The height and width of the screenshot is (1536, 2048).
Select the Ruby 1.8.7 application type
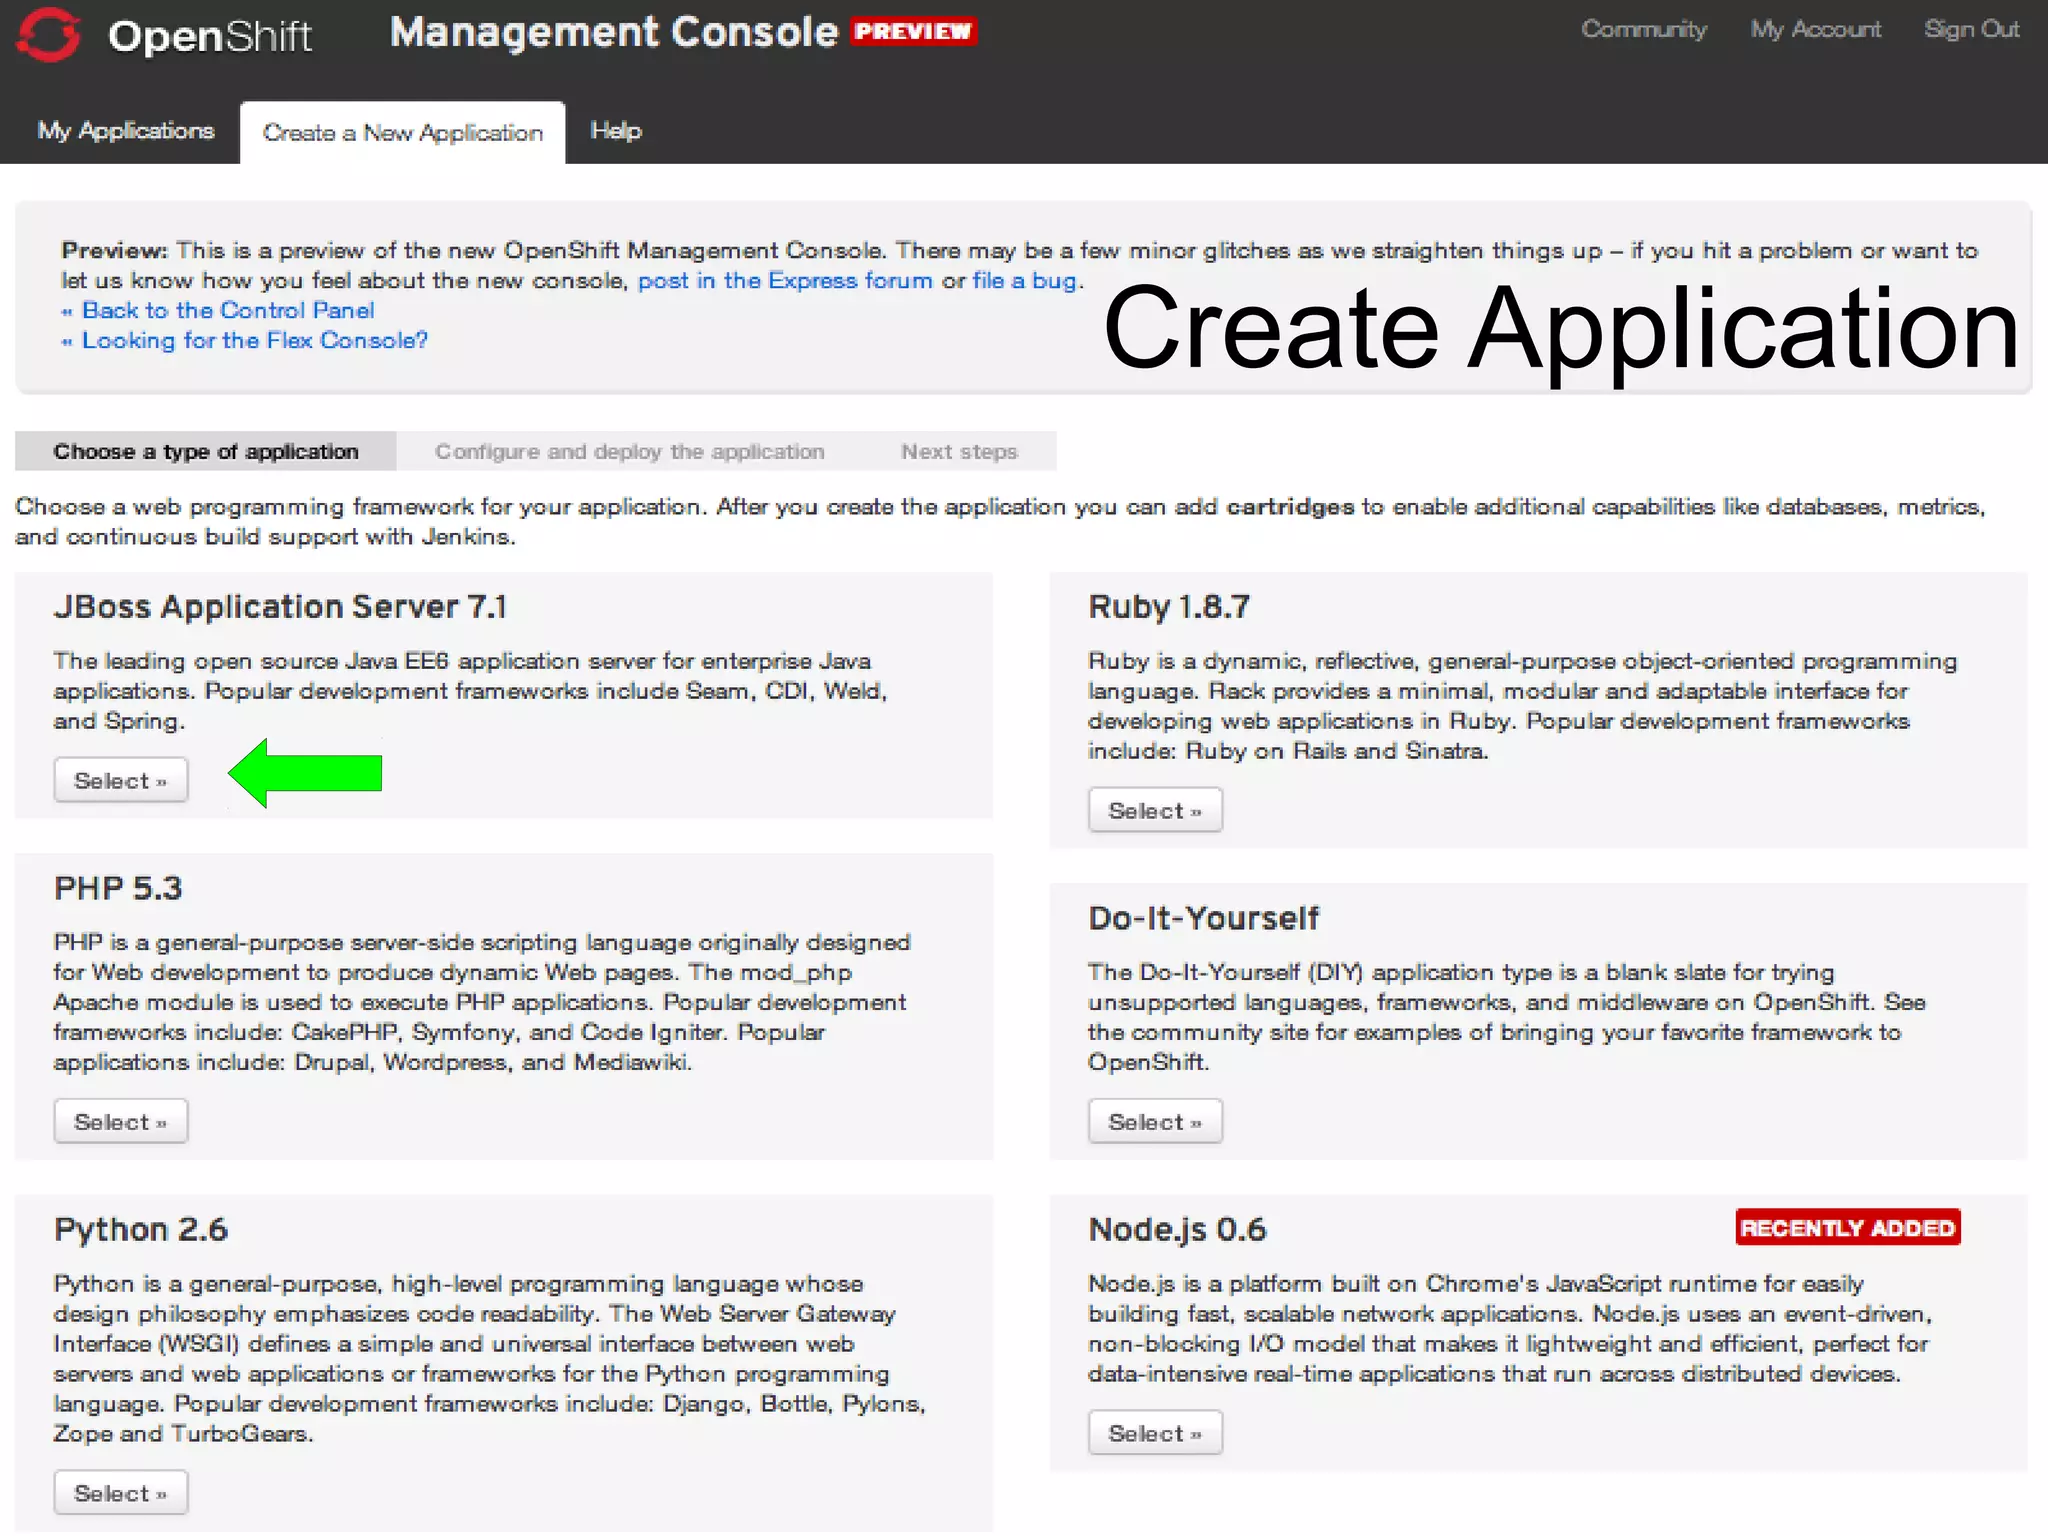pyautogui.click(x=1155, y=811)
